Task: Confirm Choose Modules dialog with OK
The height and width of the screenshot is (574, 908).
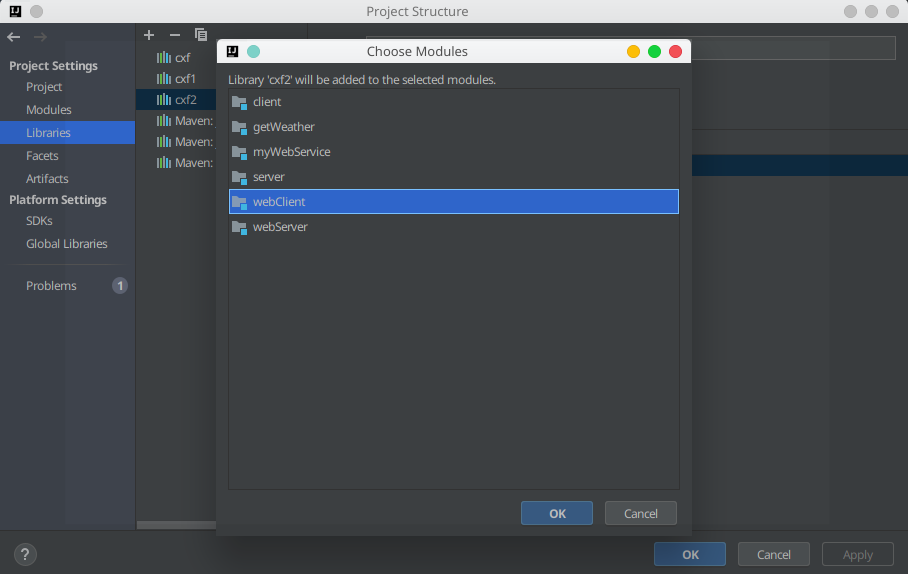Action: coord(556,513)
